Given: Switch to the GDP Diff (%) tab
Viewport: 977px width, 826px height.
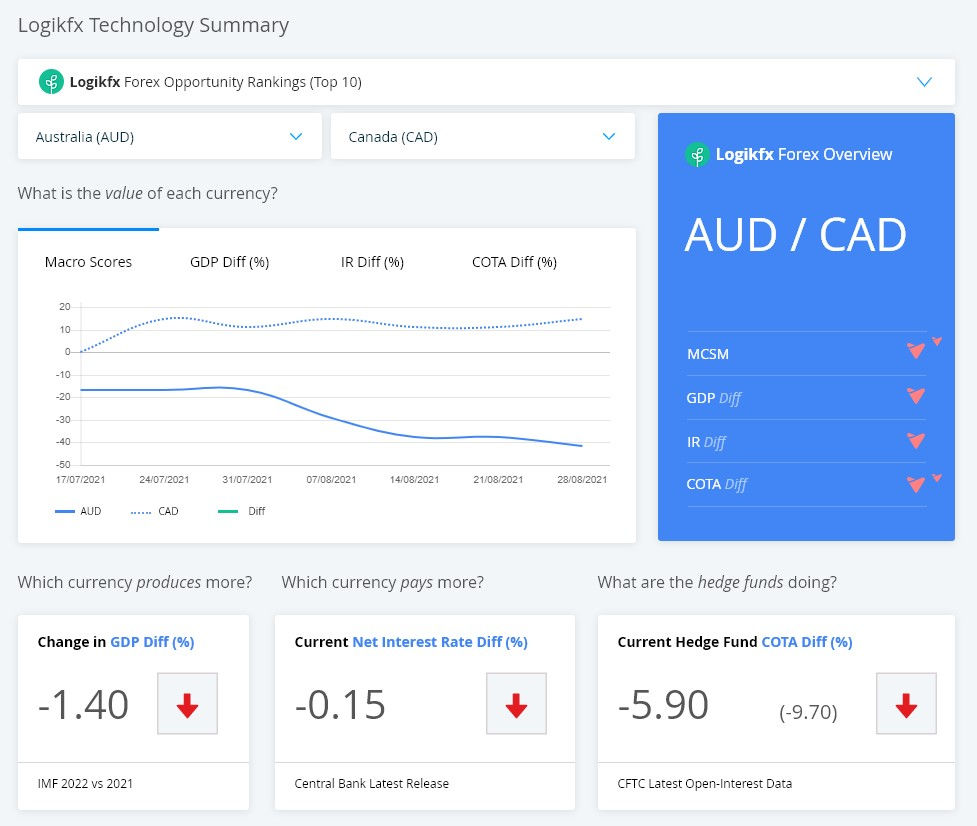Looking at the screenshot, I should coord(229,262).
